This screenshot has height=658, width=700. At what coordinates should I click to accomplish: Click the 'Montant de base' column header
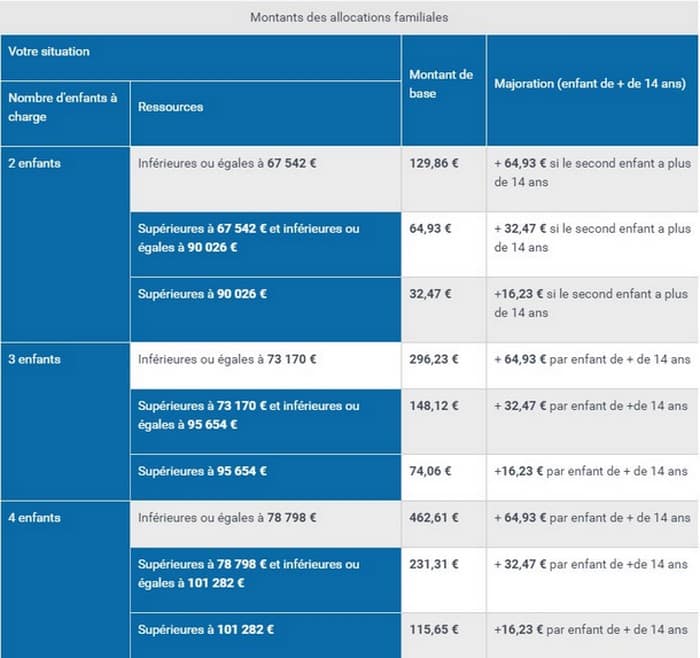tap(444, 90)
